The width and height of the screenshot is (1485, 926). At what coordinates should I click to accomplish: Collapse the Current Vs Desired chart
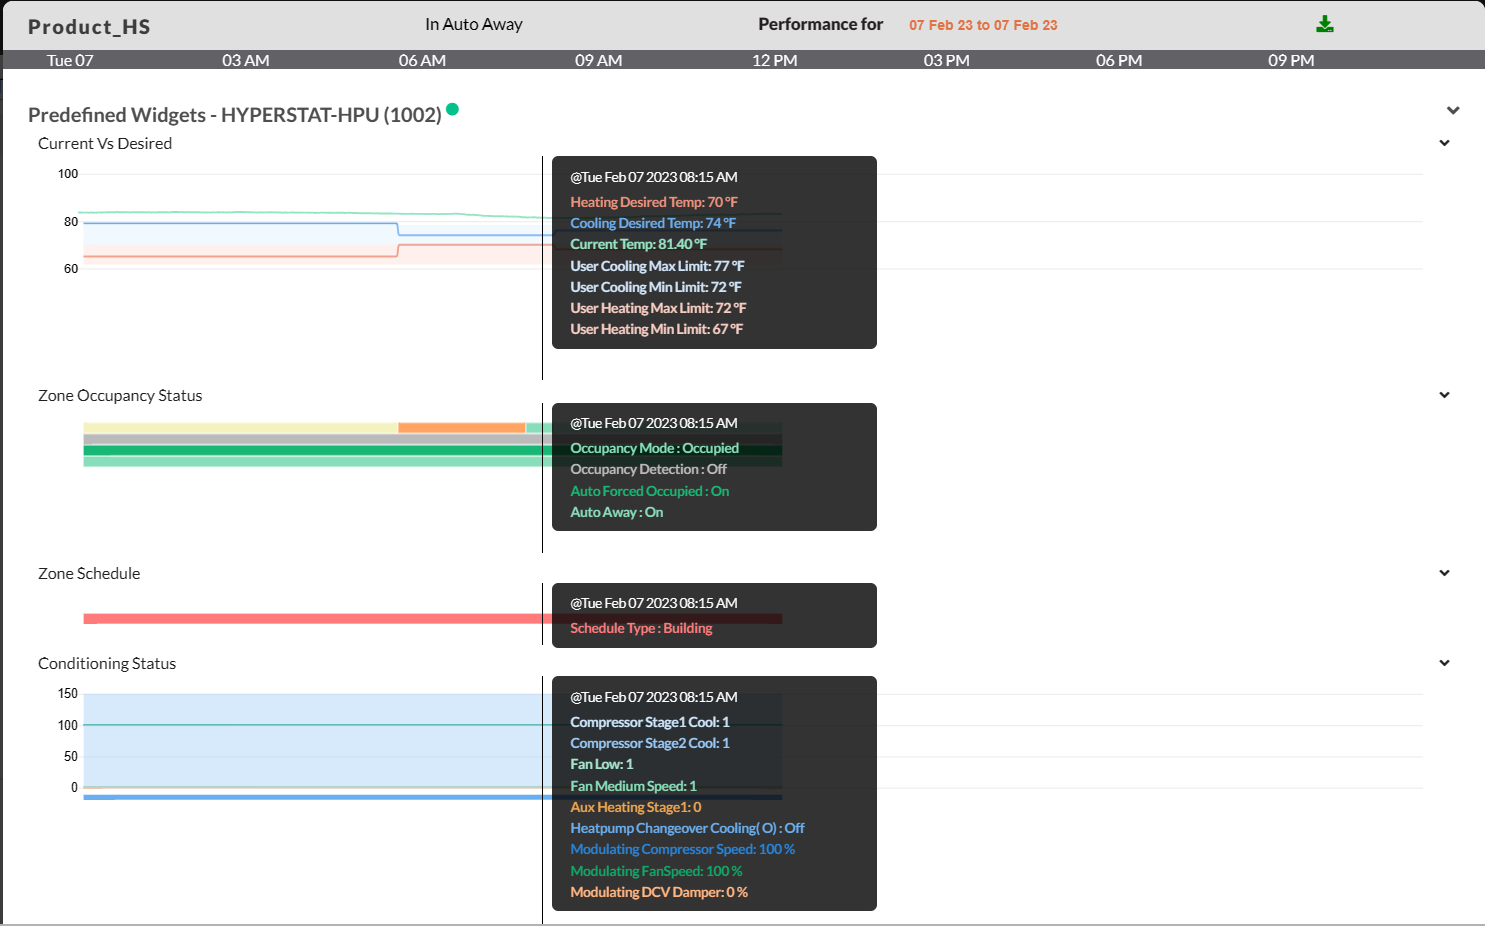tap(1444, 143)
